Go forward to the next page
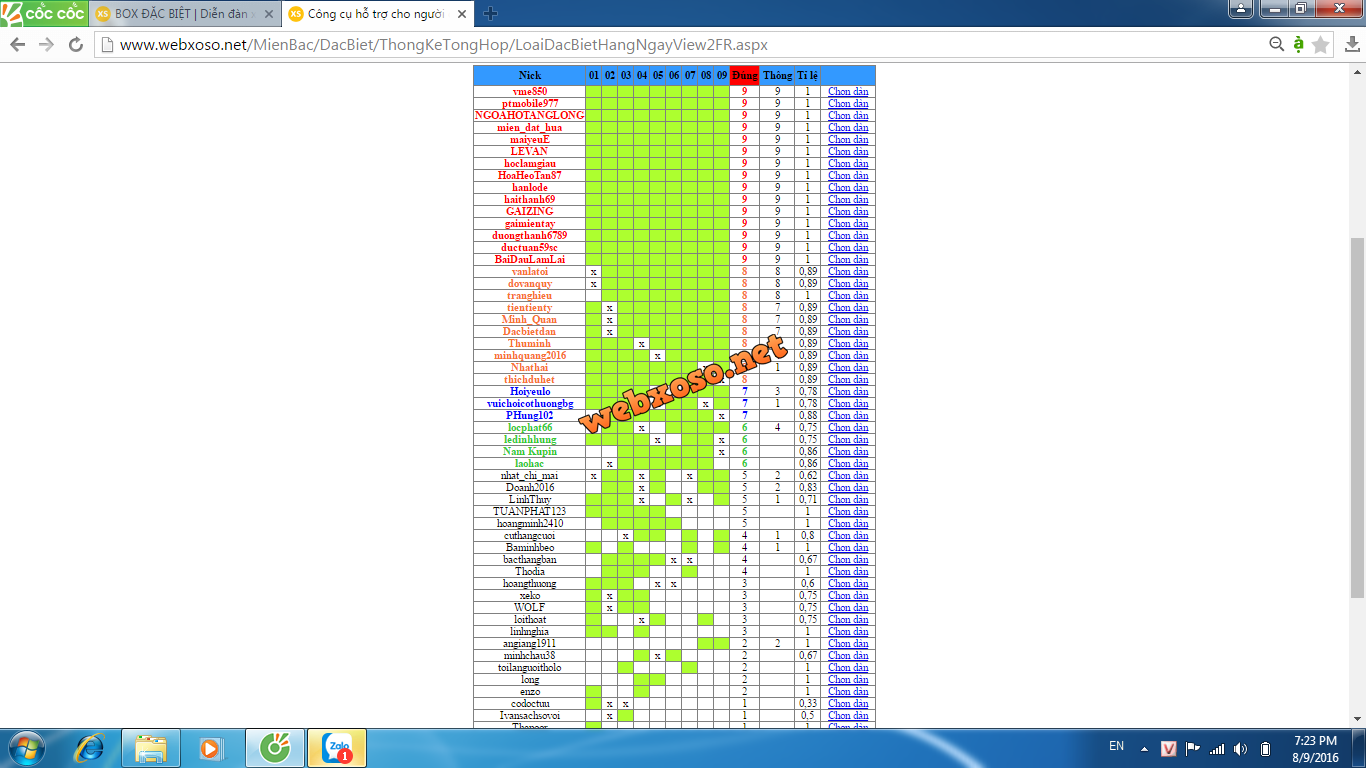Image resolution: width=1366 pixels, height=768 pixels. point(46,45)
